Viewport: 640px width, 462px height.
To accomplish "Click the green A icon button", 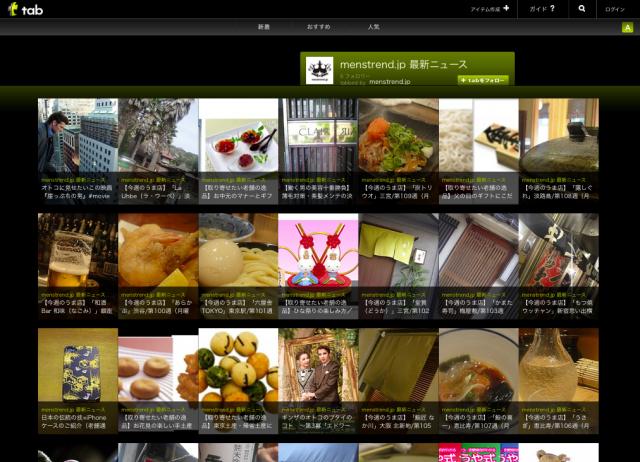I will click(x=627, y=28).
